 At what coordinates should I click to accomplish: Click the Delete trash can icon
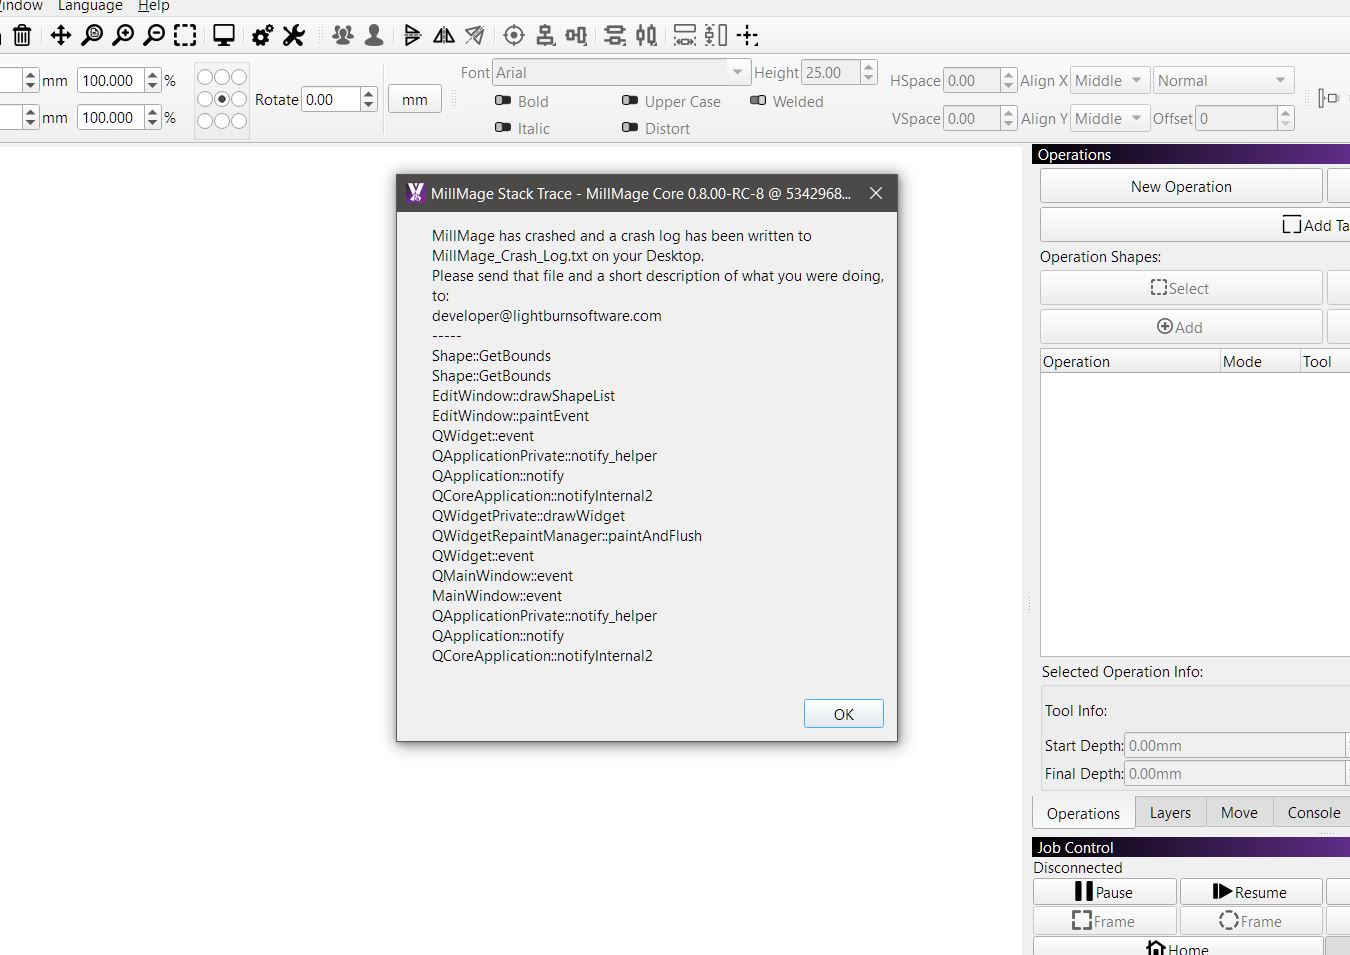pyautogui.click(x=22, y=36)
